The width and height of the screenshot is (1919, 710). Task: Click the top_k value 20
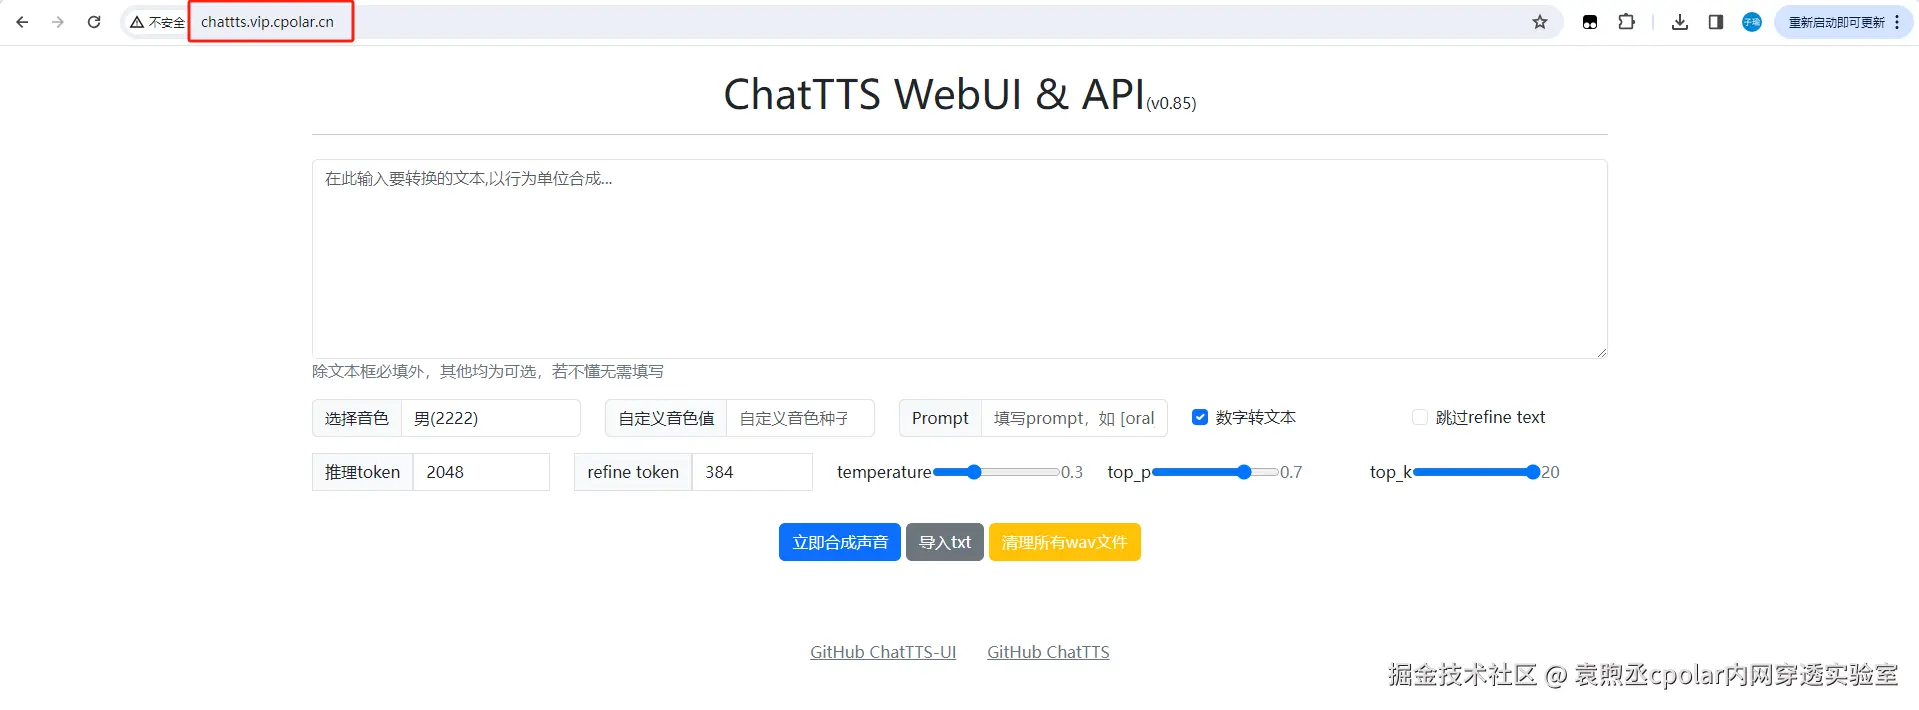click(x=1550, y=472)
